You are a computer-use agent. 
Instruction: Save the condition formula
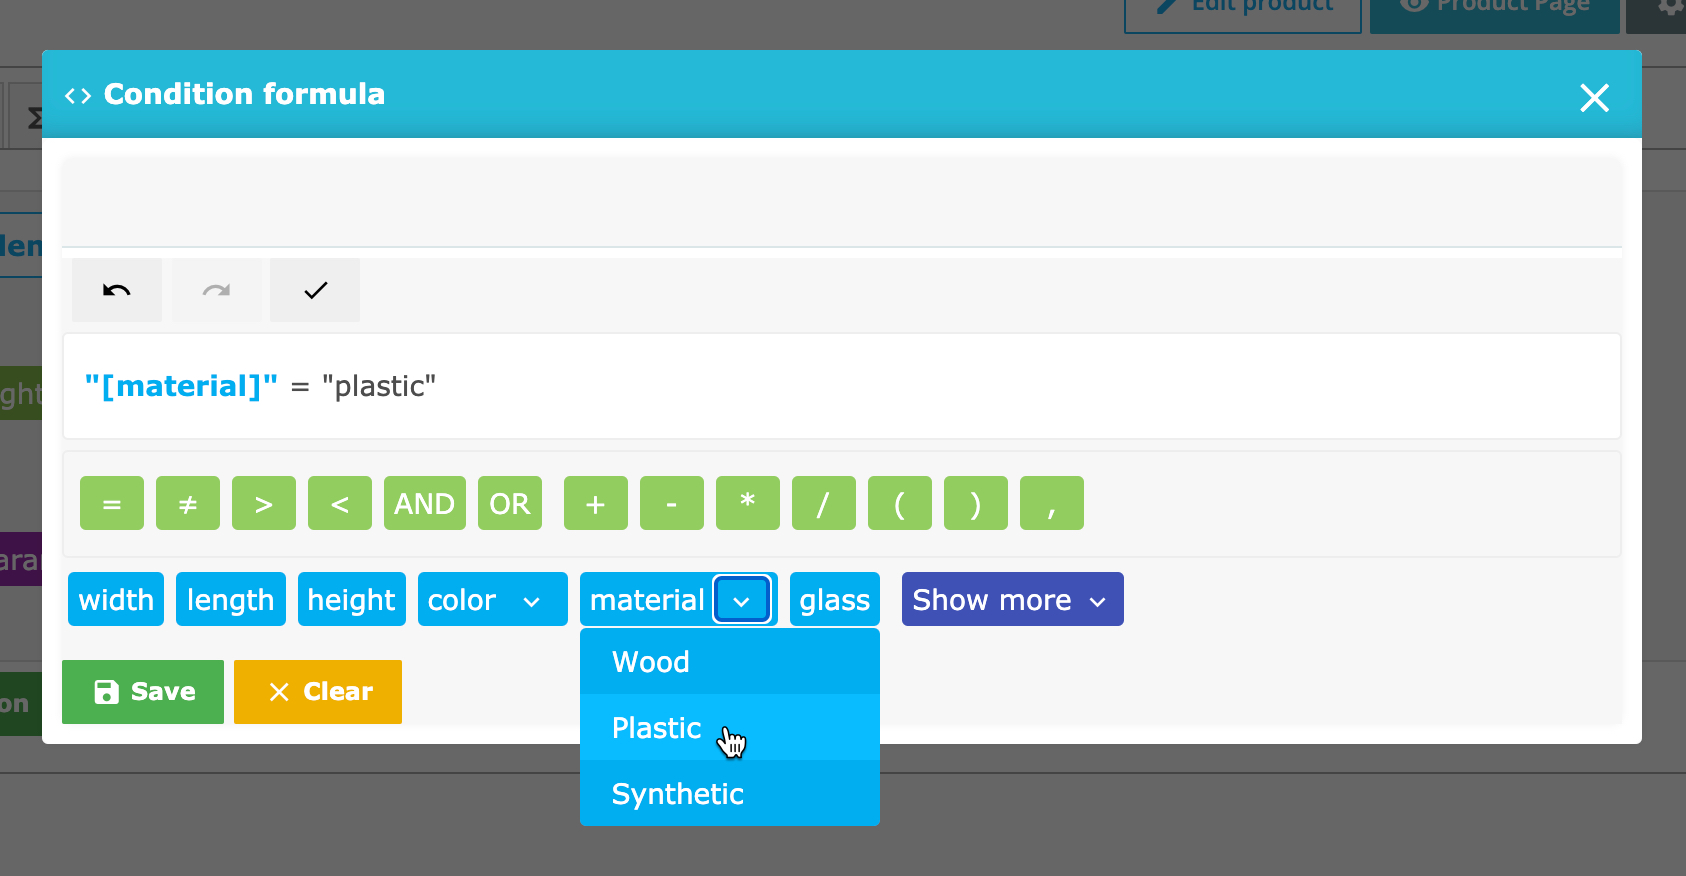[x=143, y=692]
